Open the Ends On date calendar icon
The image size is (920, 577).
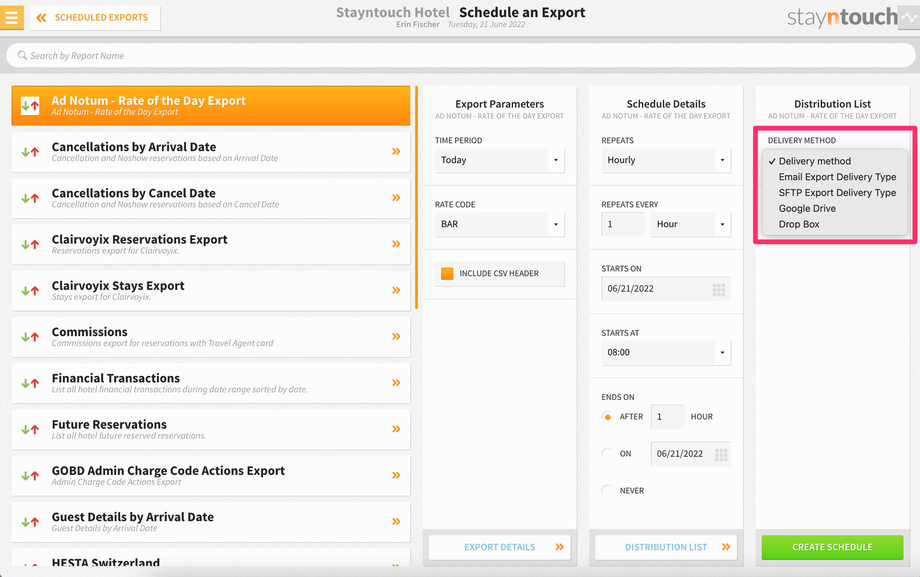tap(721, 454)
